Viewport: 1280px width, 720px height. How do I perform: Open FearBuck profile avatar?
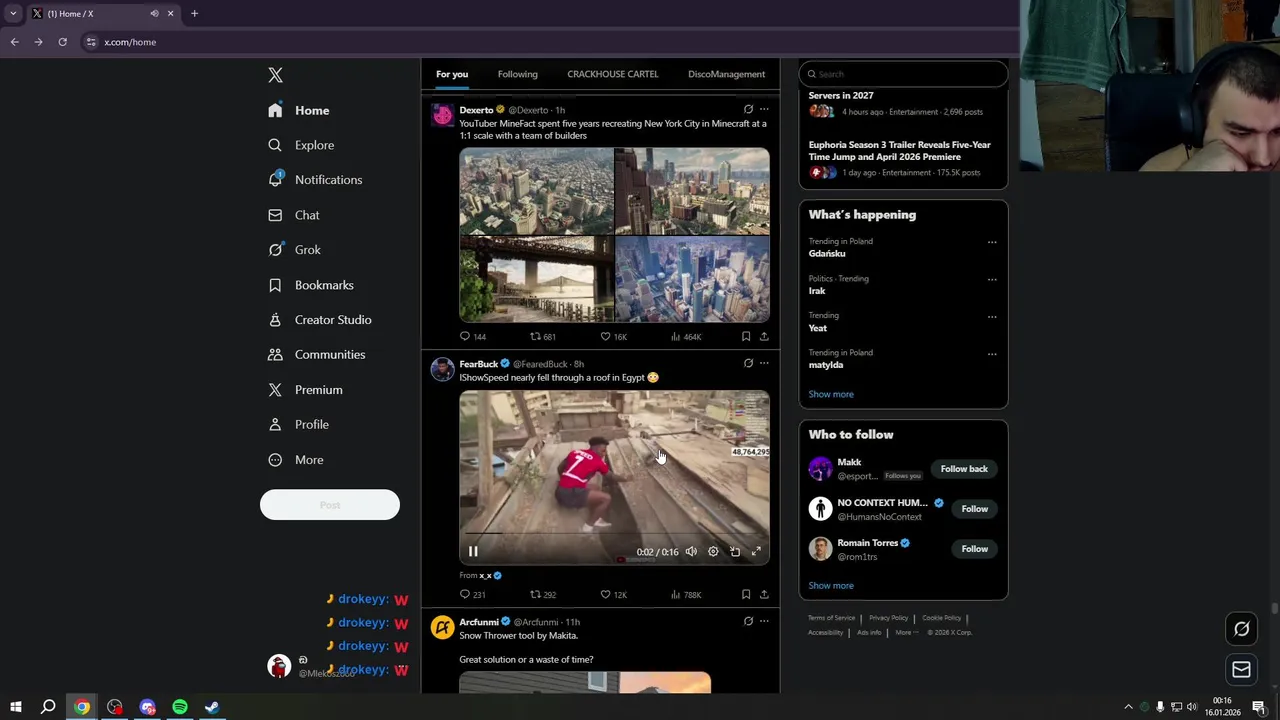coord(442,370)
